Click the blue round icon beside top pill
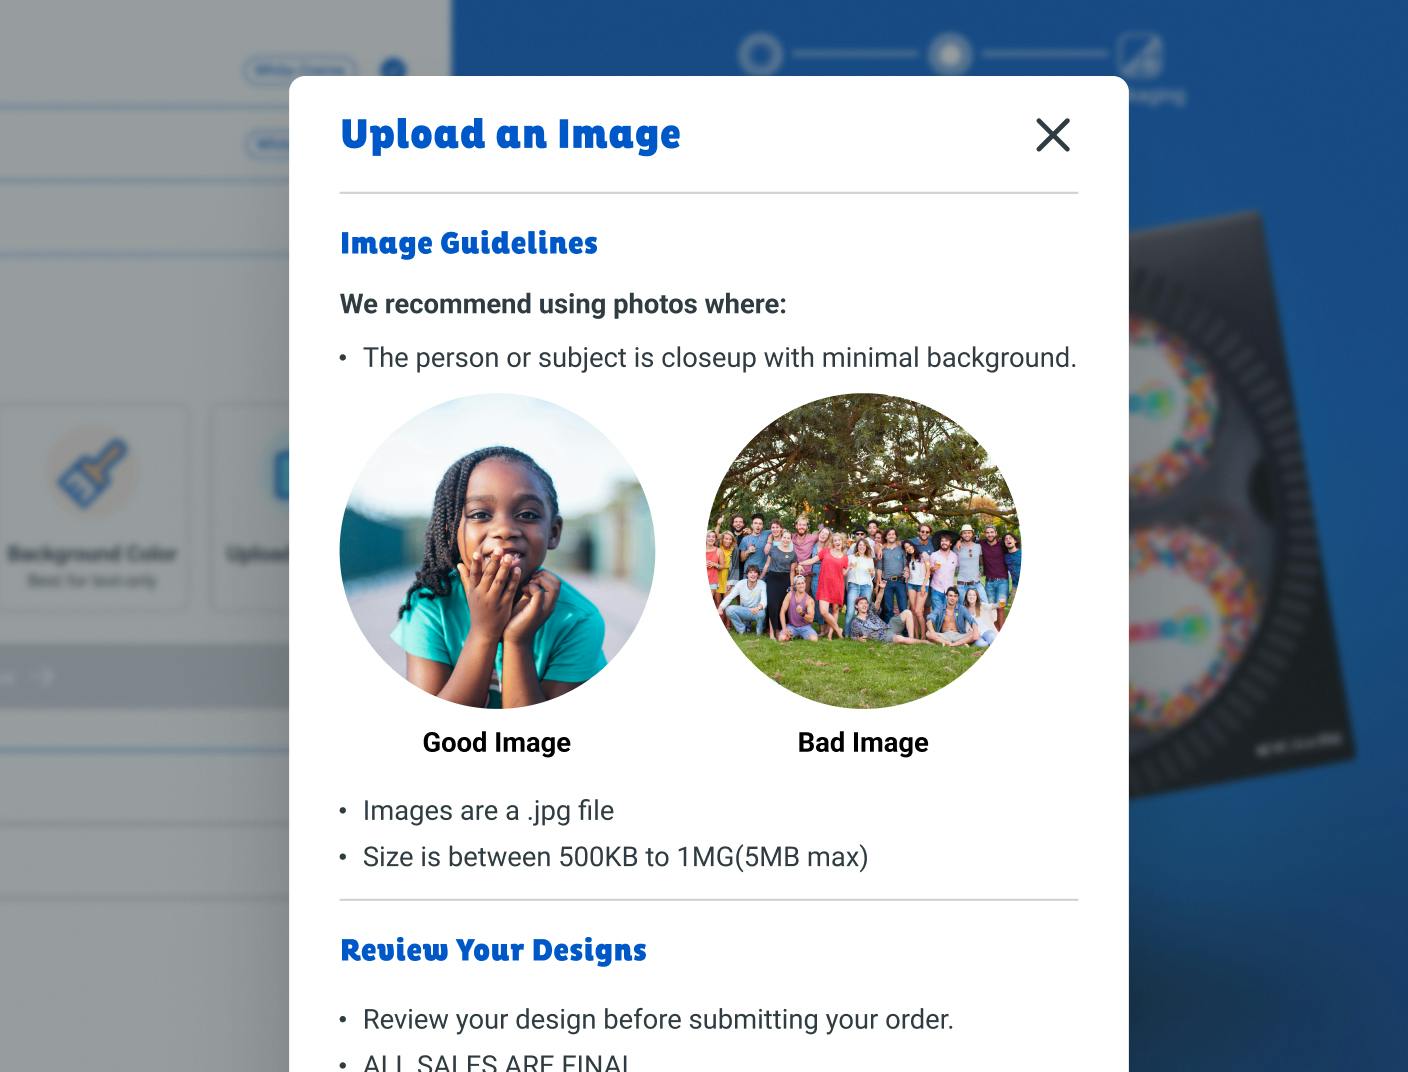The width and height of the screenshot is (1408, 1072). [394, 69]
